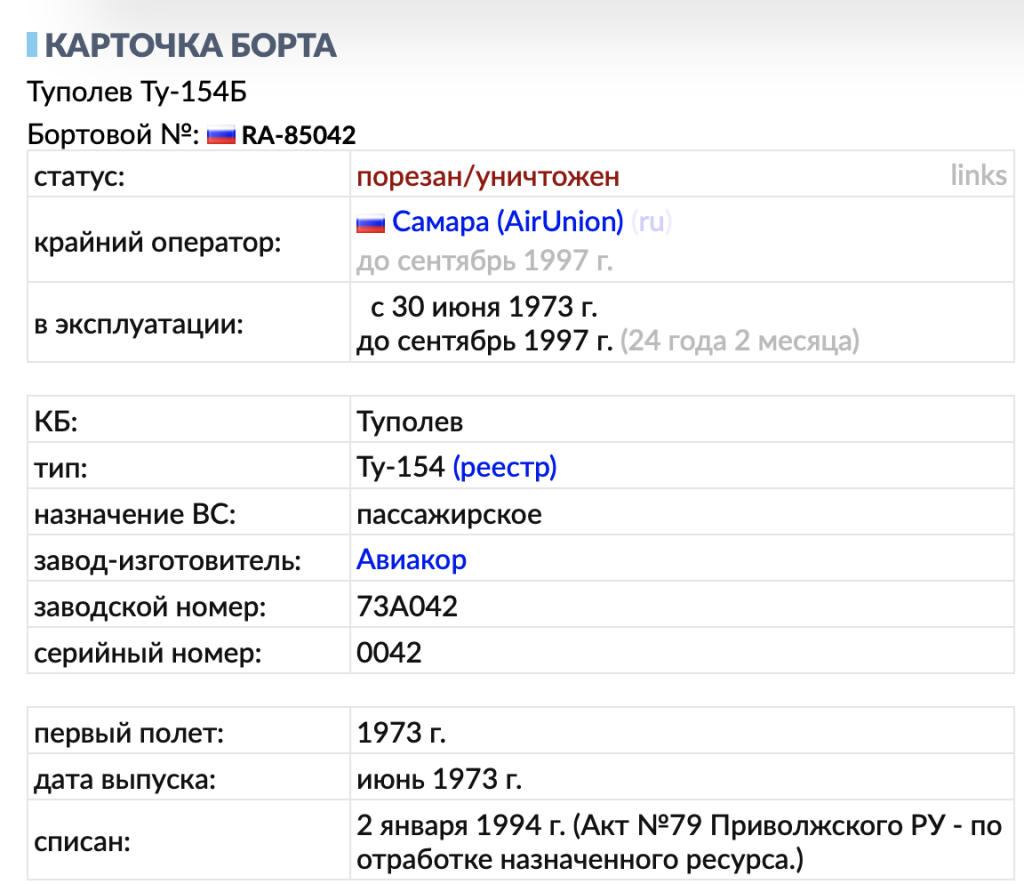The image size is (1024, 884).
Task: Open the Авиакор manufacturer page
Action: (411, 559)
